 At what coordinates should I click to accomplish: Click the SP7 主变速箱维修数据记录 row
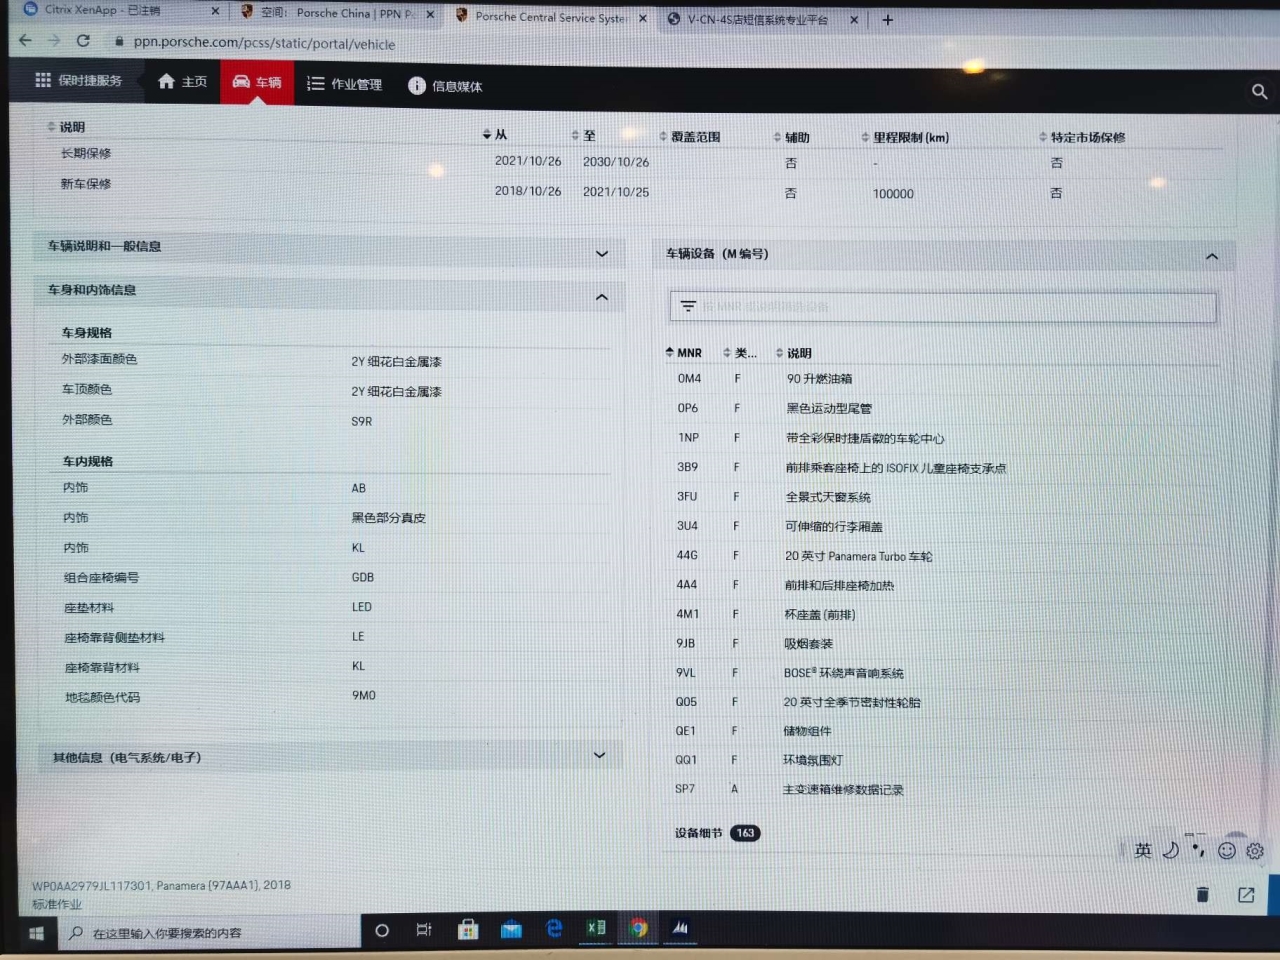pyautogui.click(x=940, y=789)
